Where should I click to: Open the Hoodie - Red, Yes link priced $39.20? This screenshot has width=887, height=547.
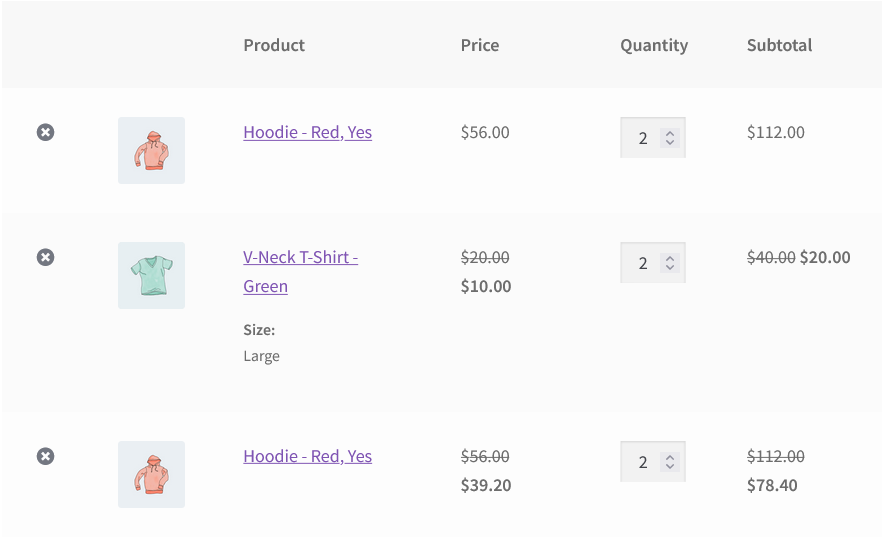coord(307,456)
